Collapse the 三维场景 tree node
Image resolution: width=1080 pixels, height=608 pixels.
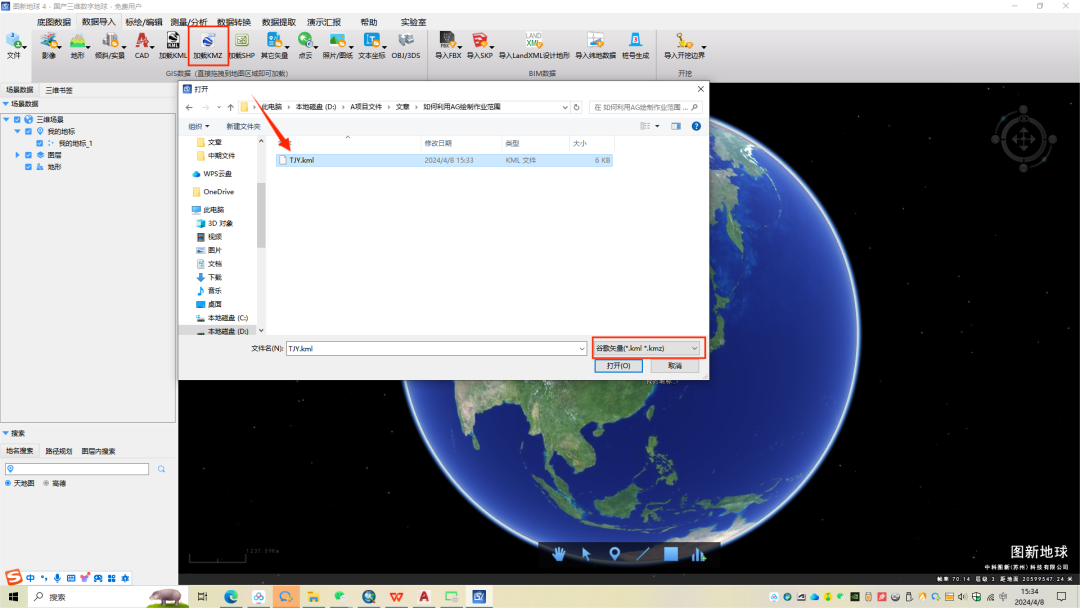[6, 120]
